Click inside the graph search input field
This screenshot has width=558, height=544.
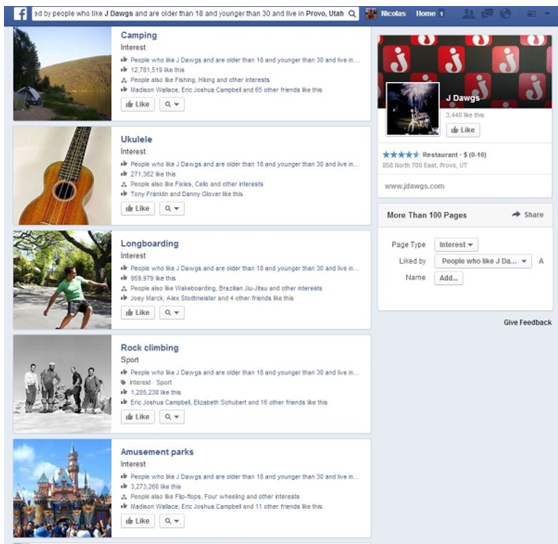point(189,14)
